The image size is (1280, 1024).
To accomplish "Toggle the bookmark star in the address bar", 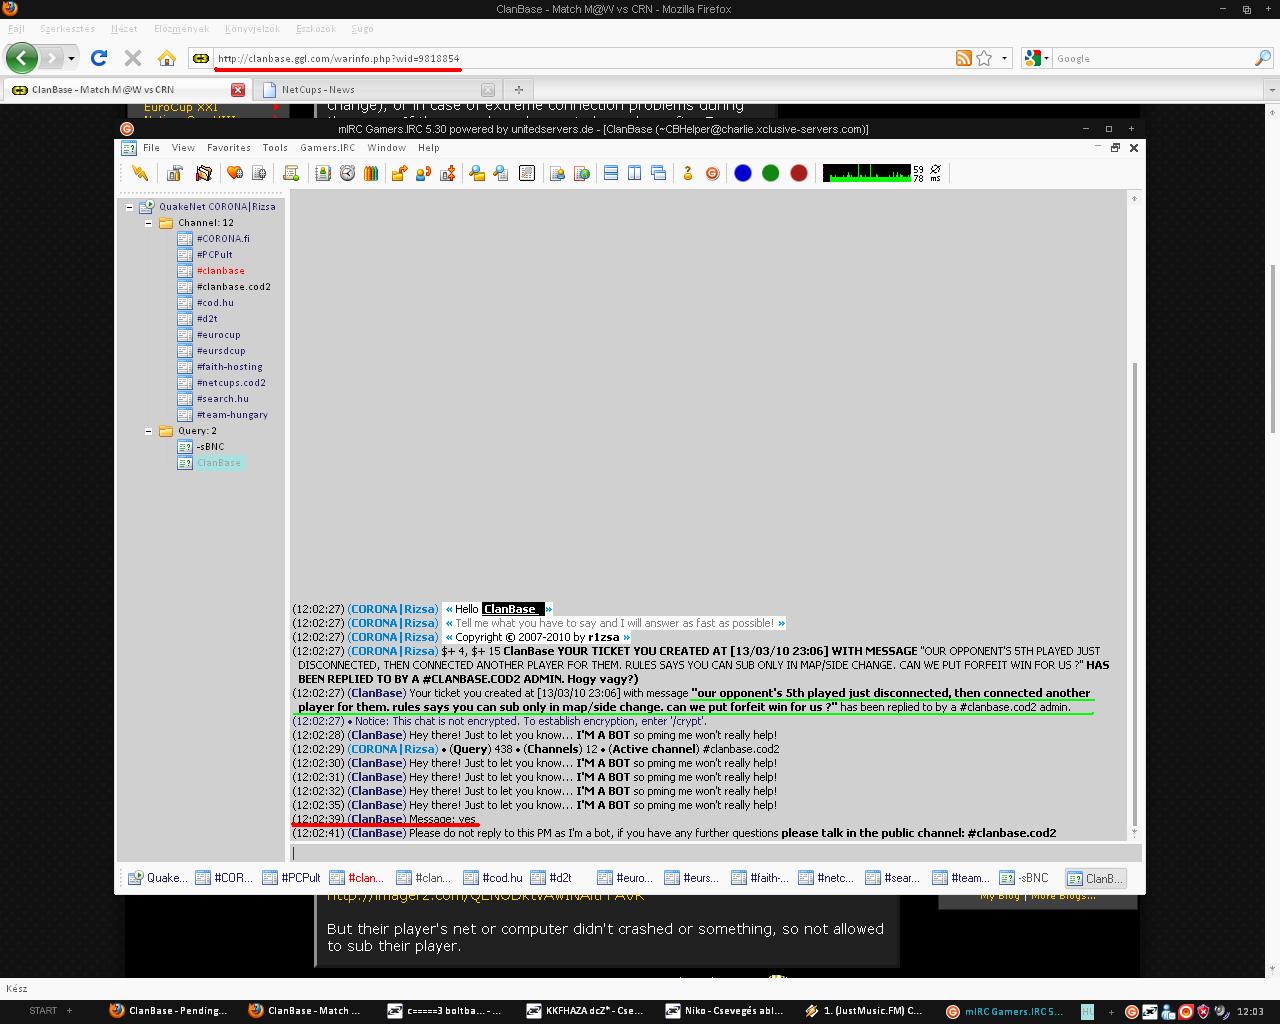I will tap(984, 58).
